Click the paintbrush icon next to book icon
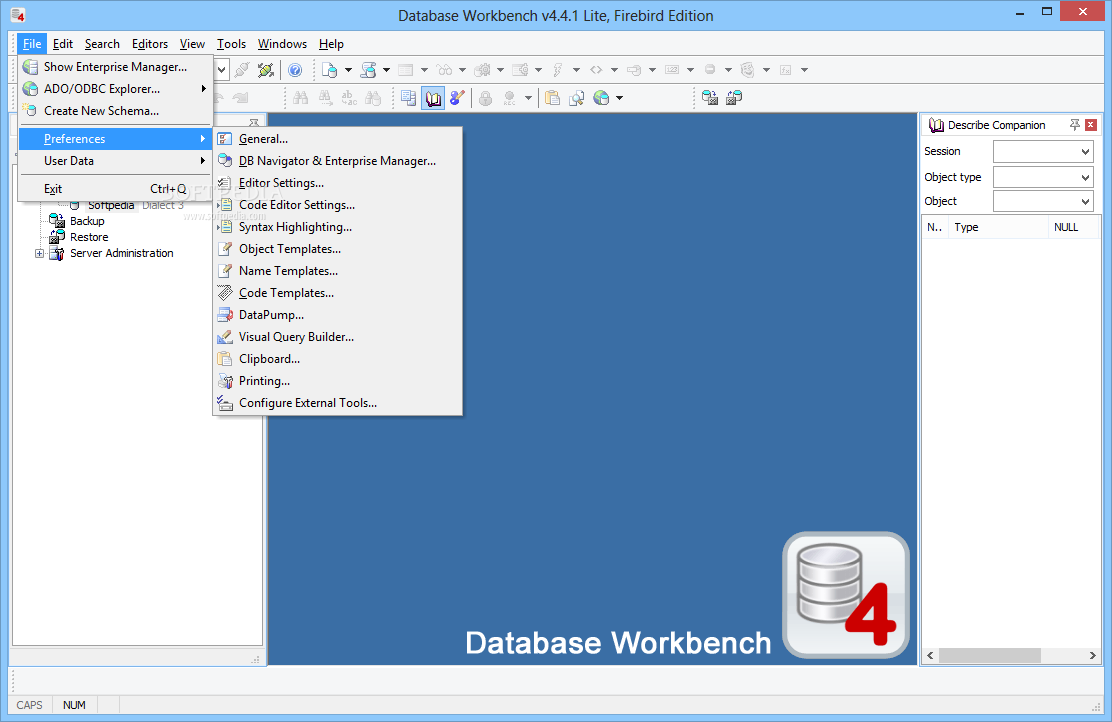Screen dimensions: 1112x722 coord(457,98)
